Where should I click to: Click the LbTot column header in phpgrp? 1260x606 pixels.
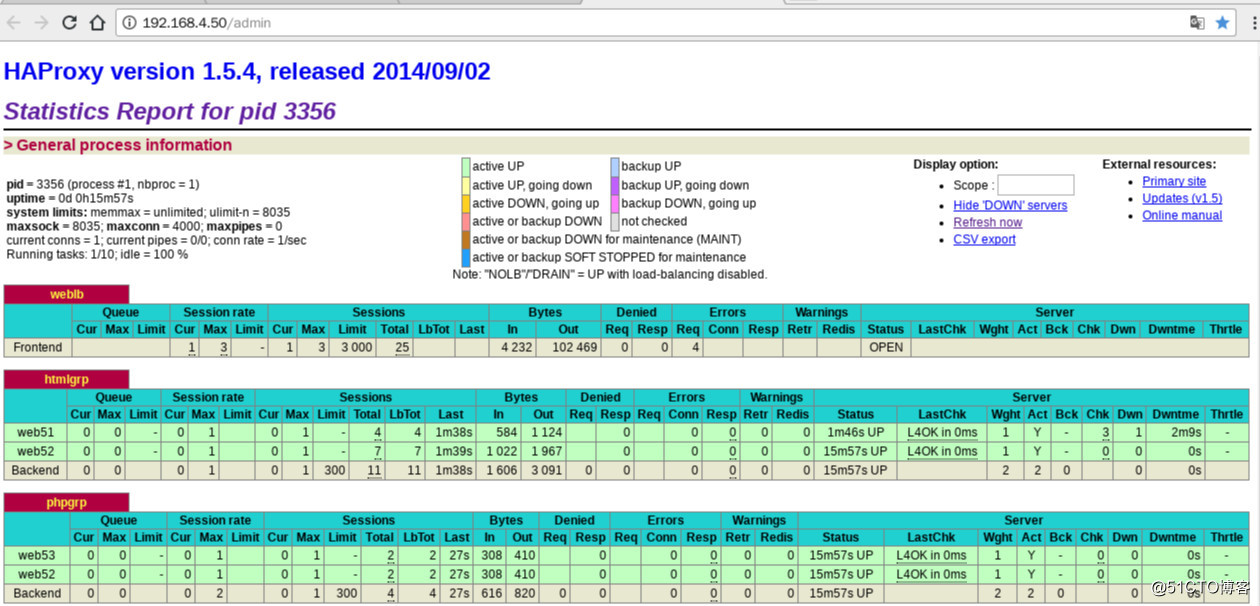pos(419,537)
